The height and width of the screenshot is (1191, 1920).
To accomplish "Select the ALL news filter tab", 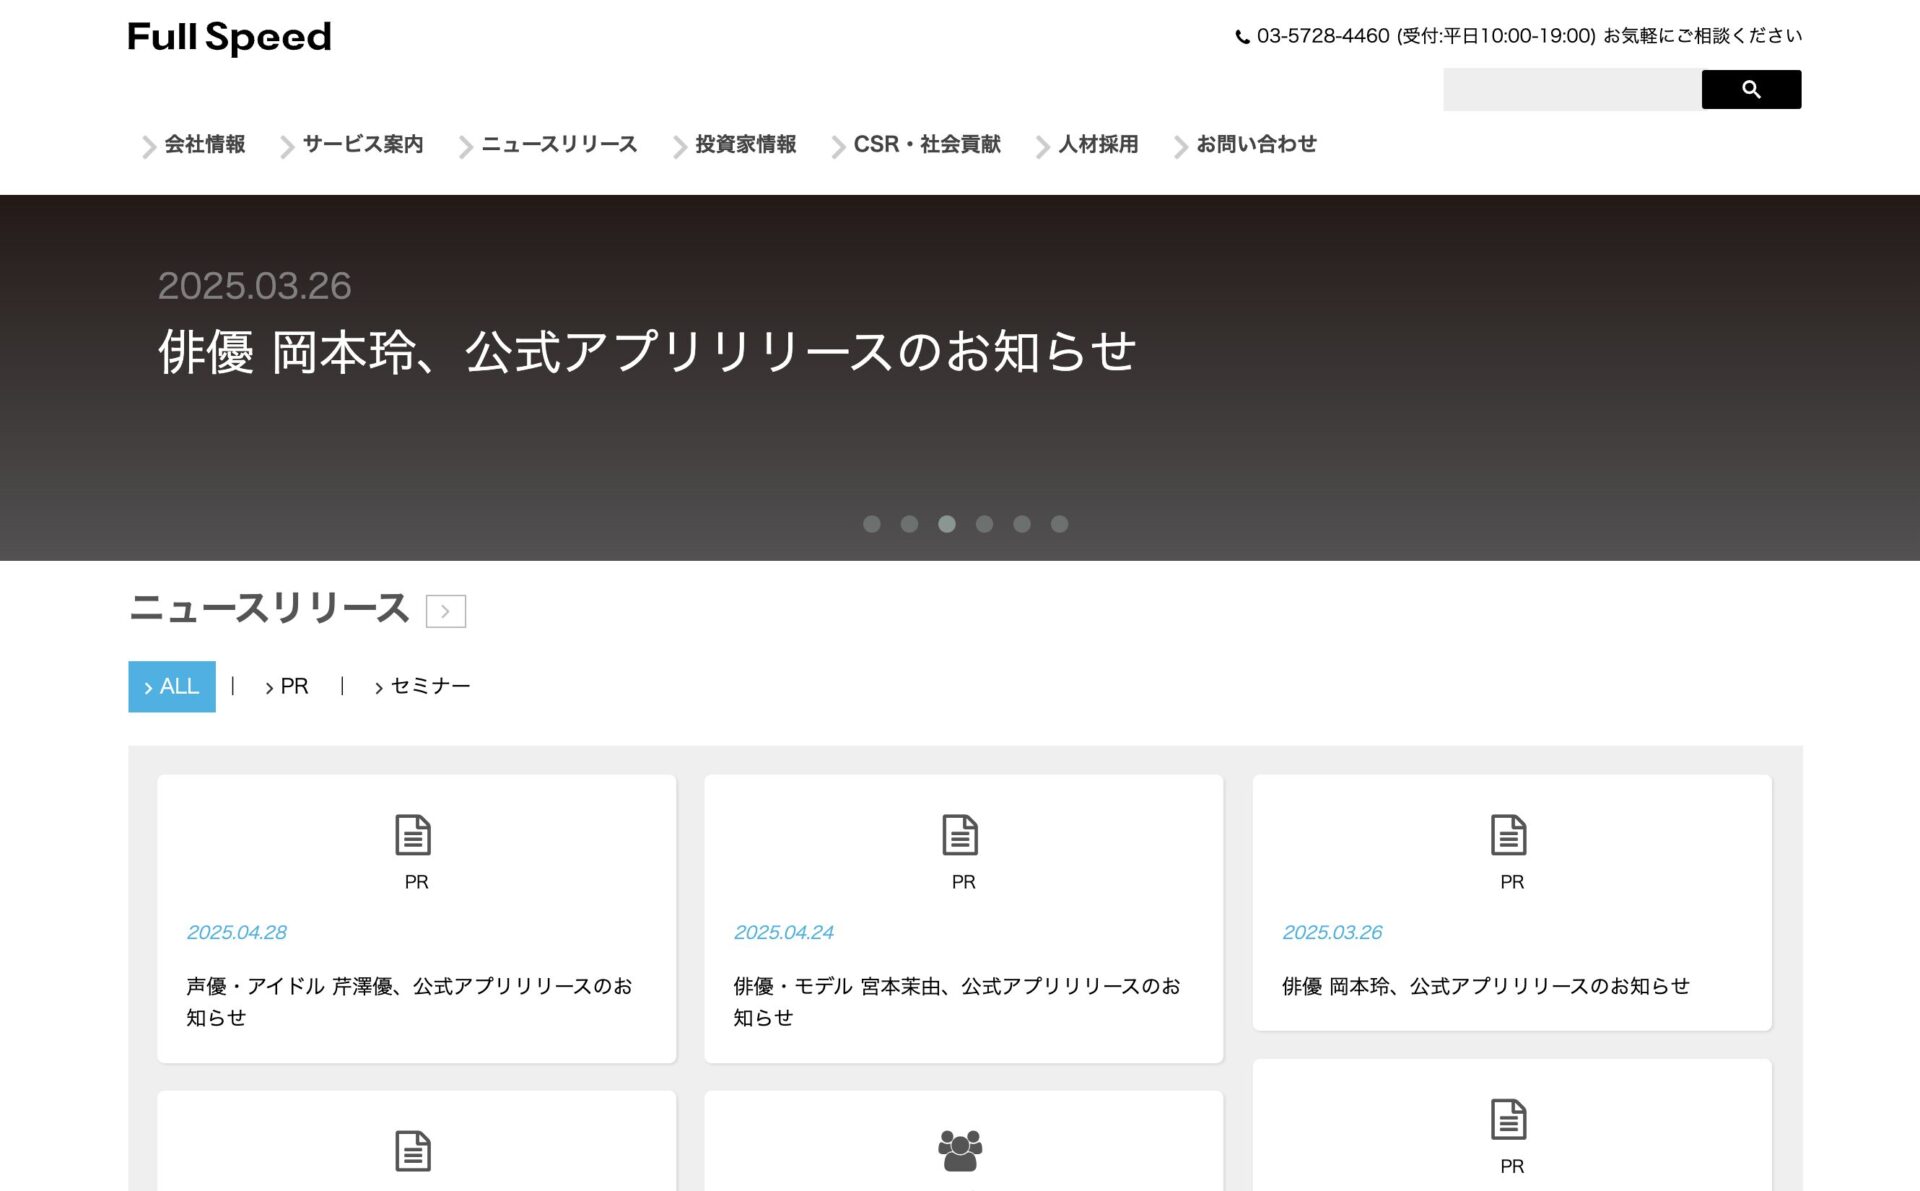I will (x=172, y=687).
